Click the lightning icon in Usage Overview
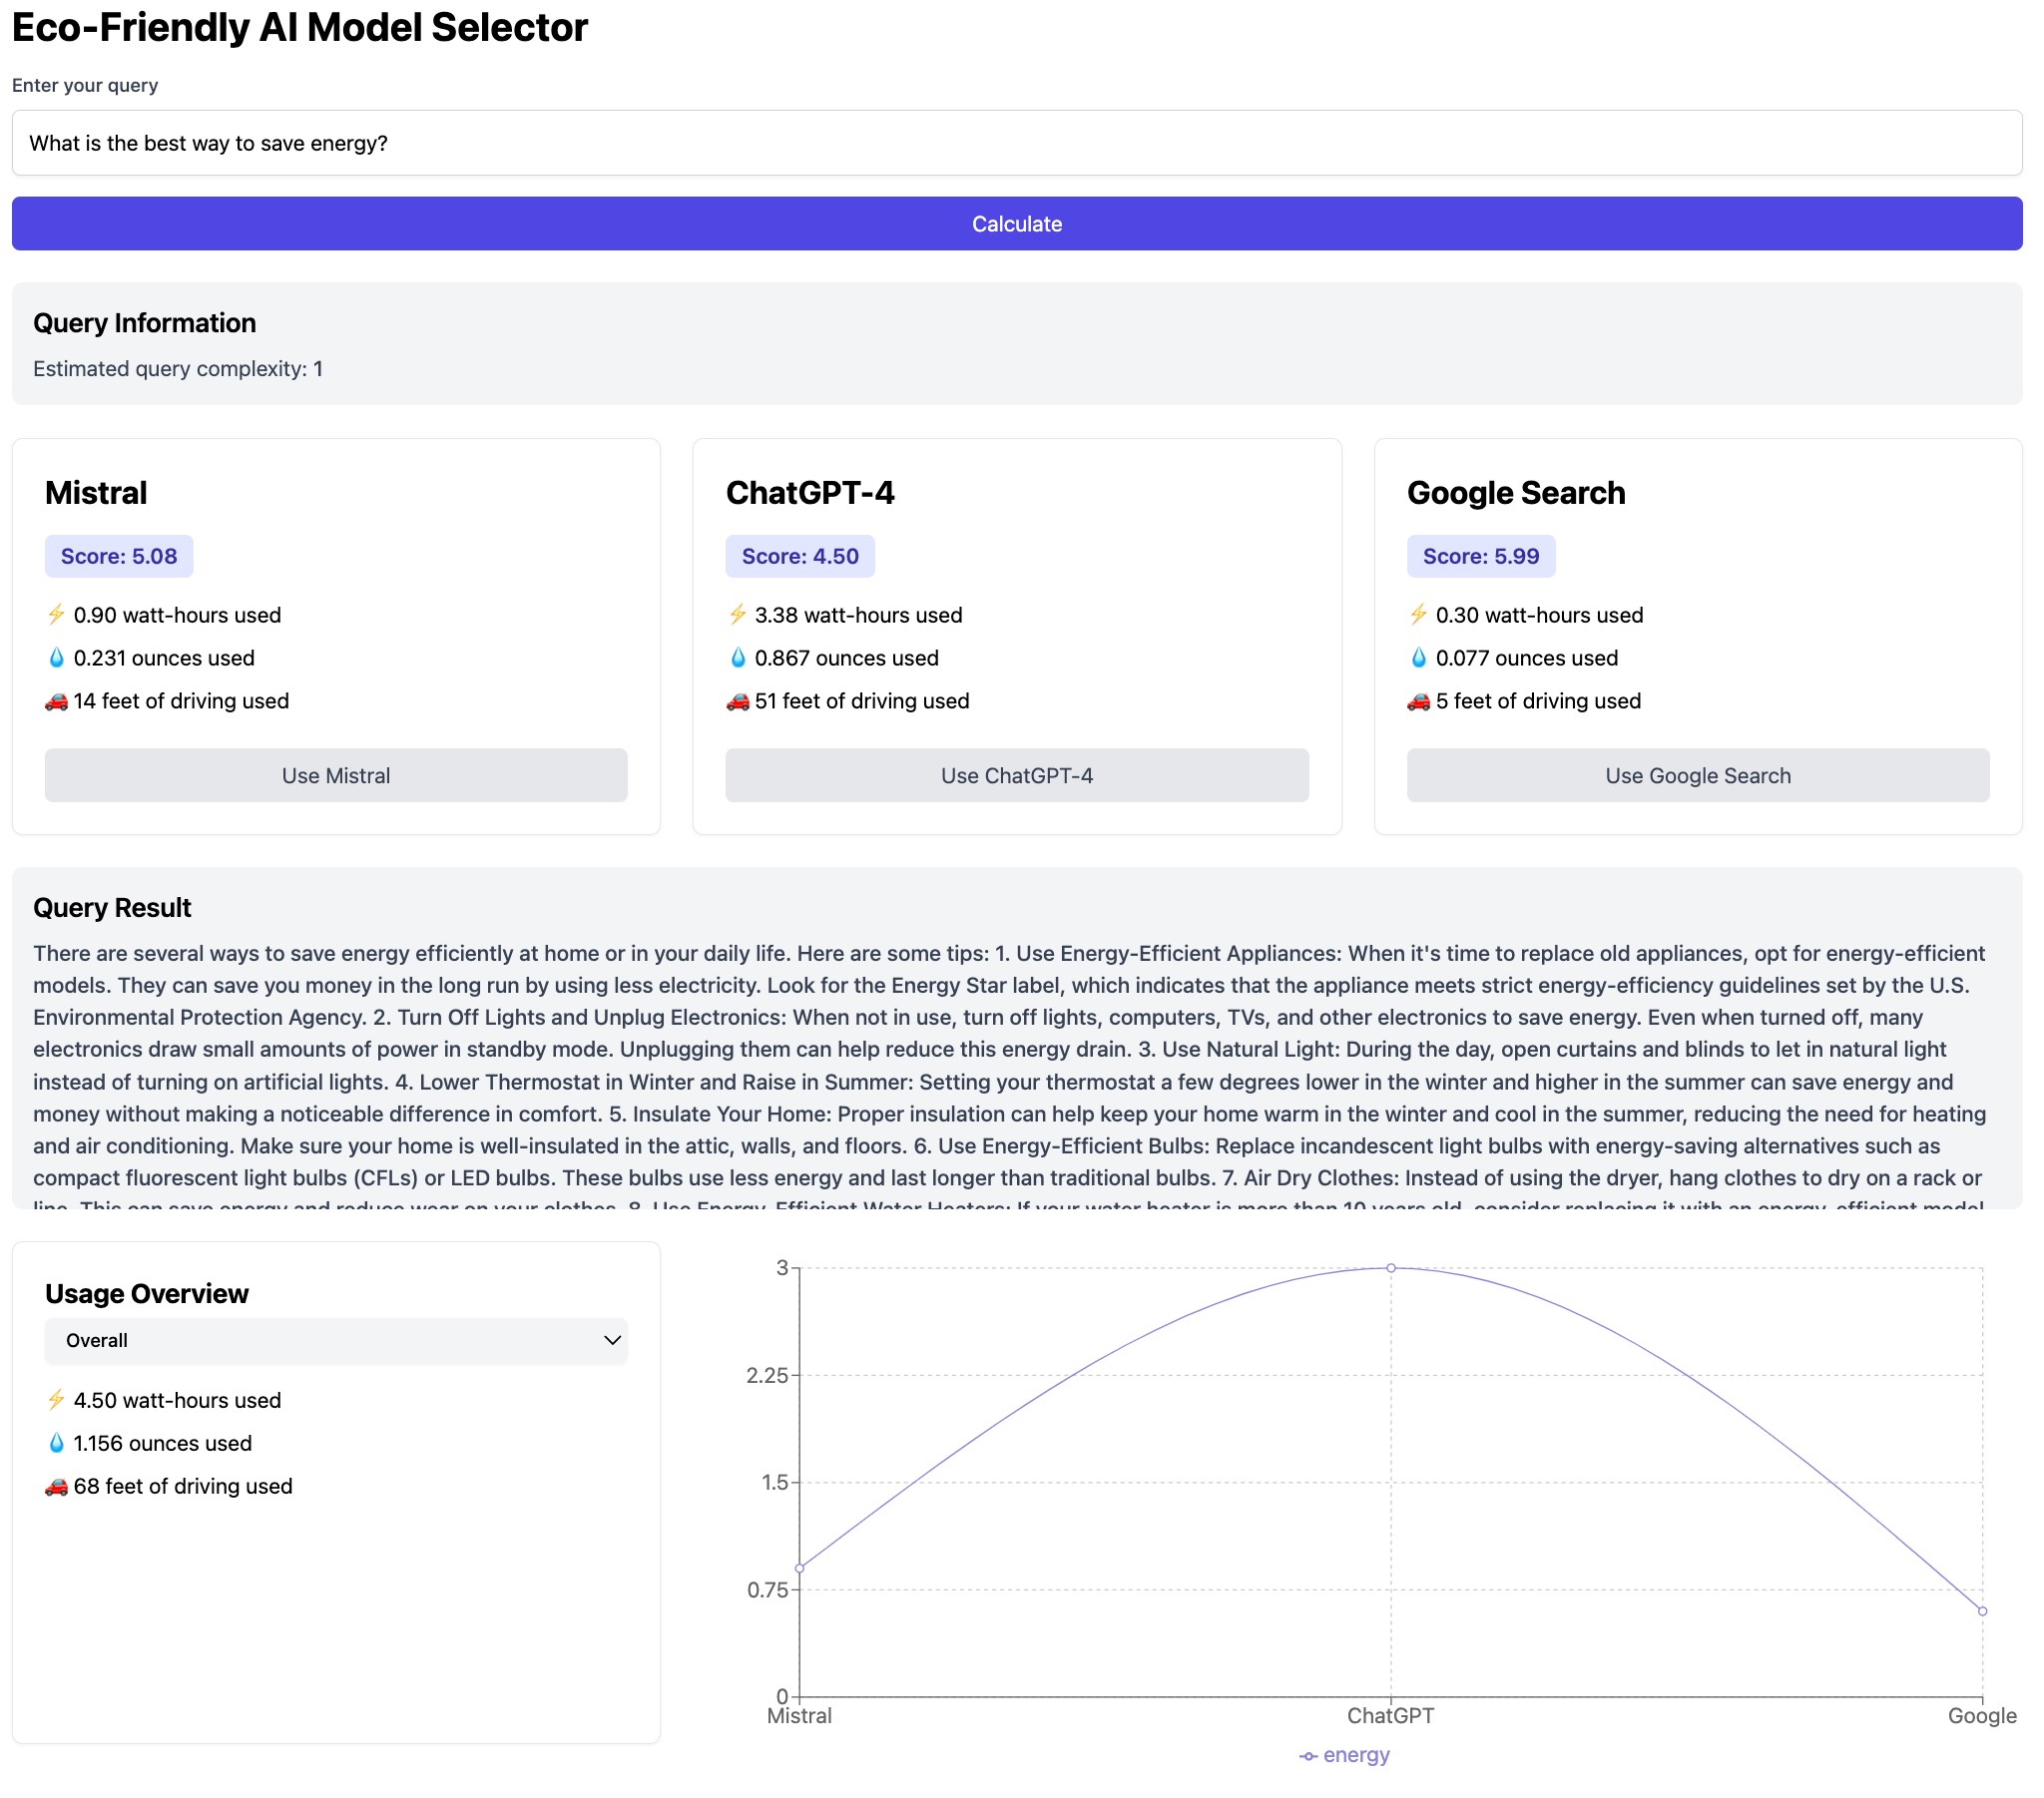2044x1798 pixels. (56, 1400)
